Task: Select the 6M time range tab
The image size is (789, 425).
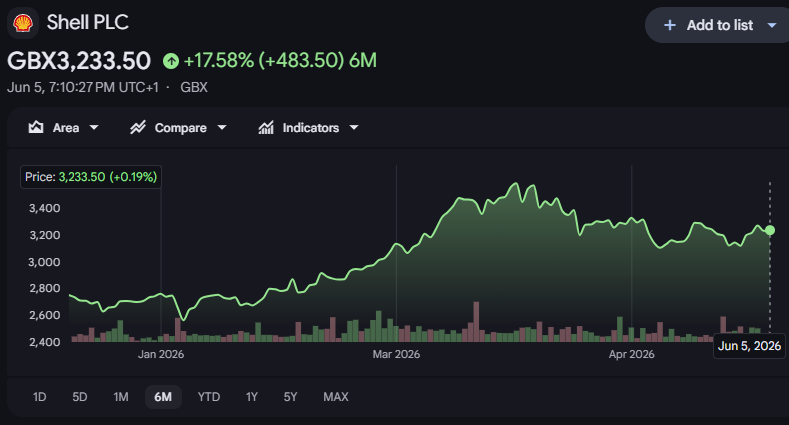Action: [163, 397]
